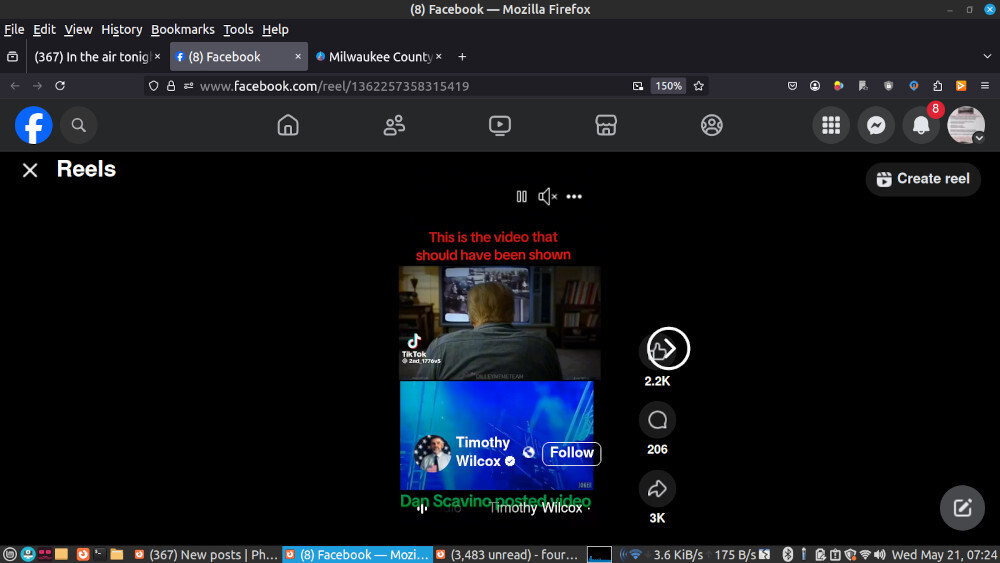
Task: Open the Firefox application menu
Action: coord(985,85)
